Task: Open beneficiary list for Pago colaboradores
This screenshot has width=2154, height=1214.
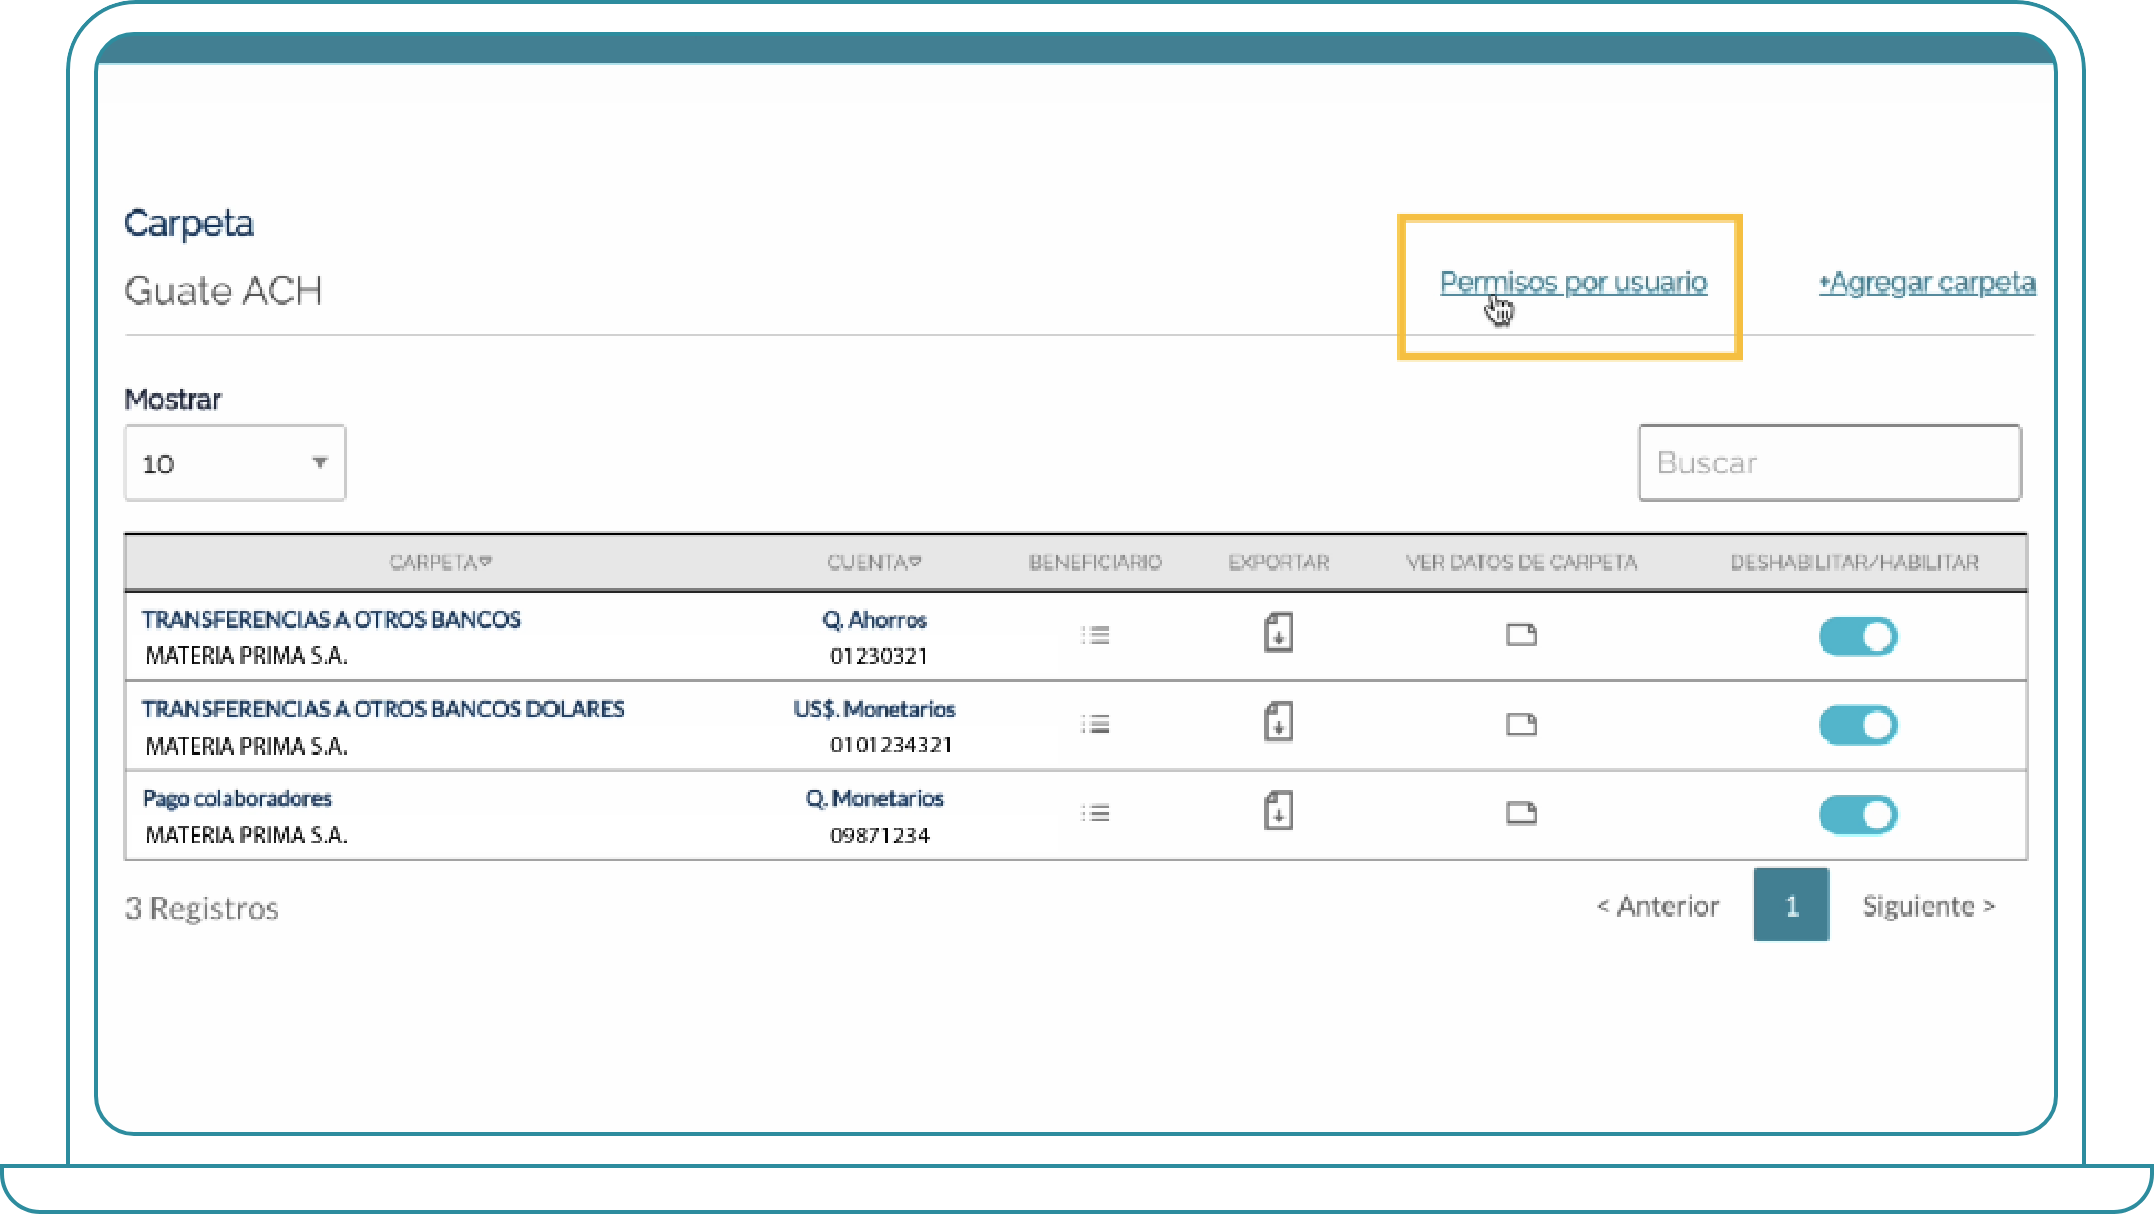Action: (x=1095, y=813)
